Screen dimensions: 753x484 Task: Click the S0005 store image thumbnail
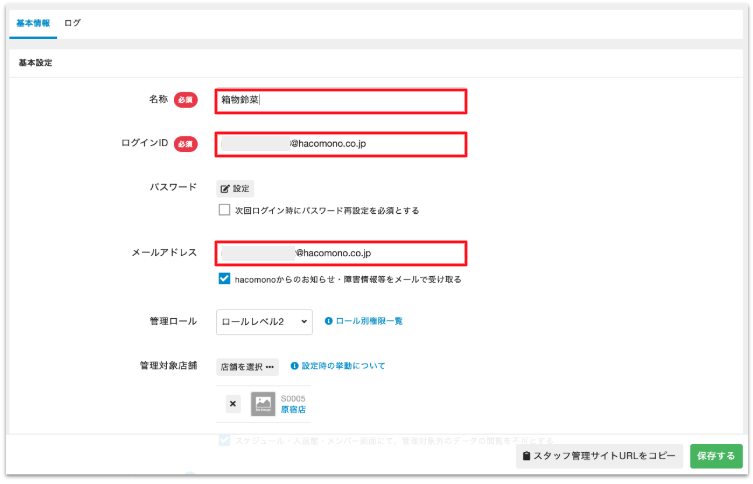[263, 404]
